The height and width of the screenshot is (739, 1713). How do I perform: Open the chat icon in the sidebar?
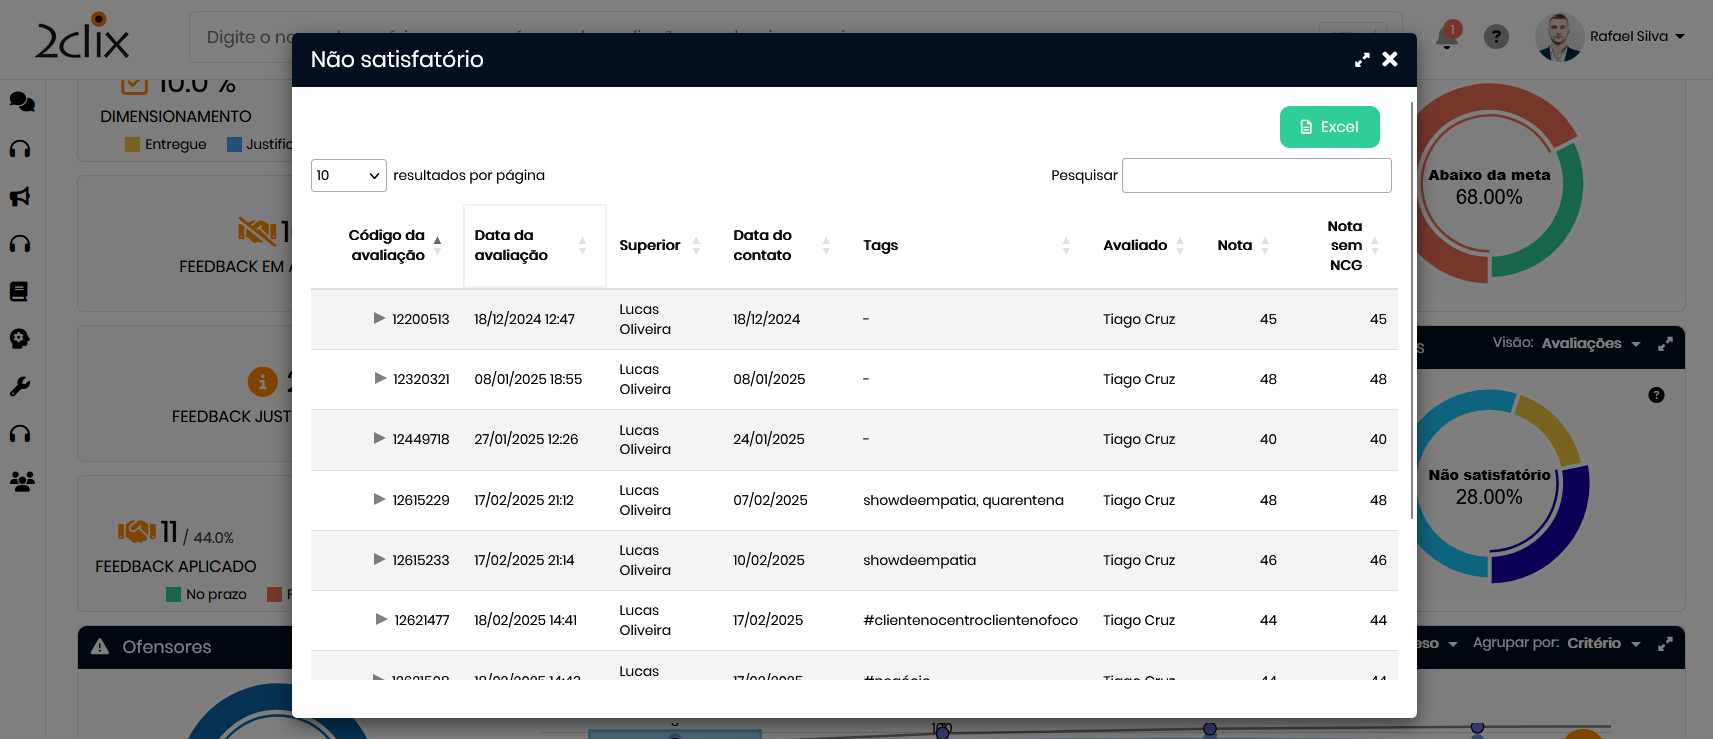tap(21, 102)
